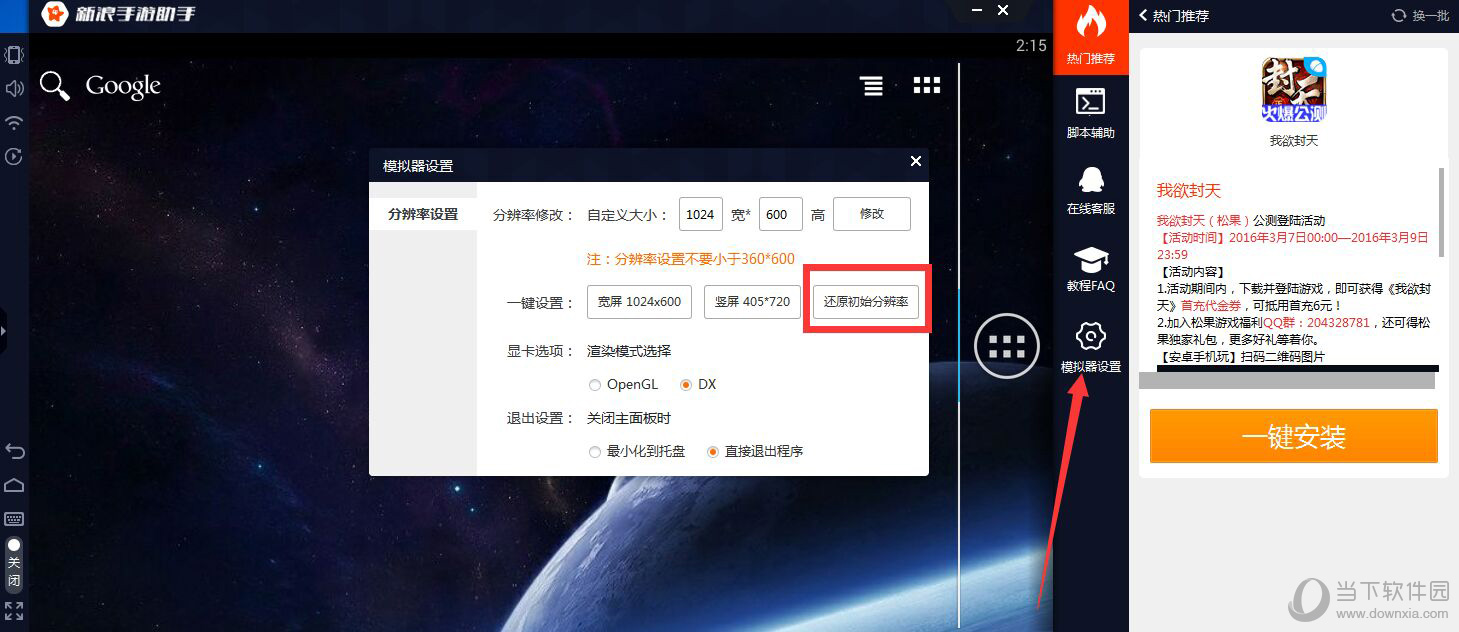Open the 脚本辅助 script assistant panel

[x=1090, y=110]
